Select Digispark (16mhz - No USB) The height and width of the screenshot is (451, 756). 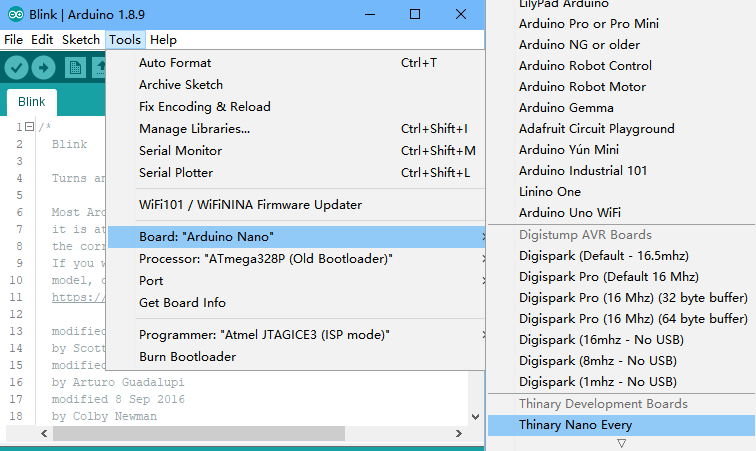pos(621,340)
